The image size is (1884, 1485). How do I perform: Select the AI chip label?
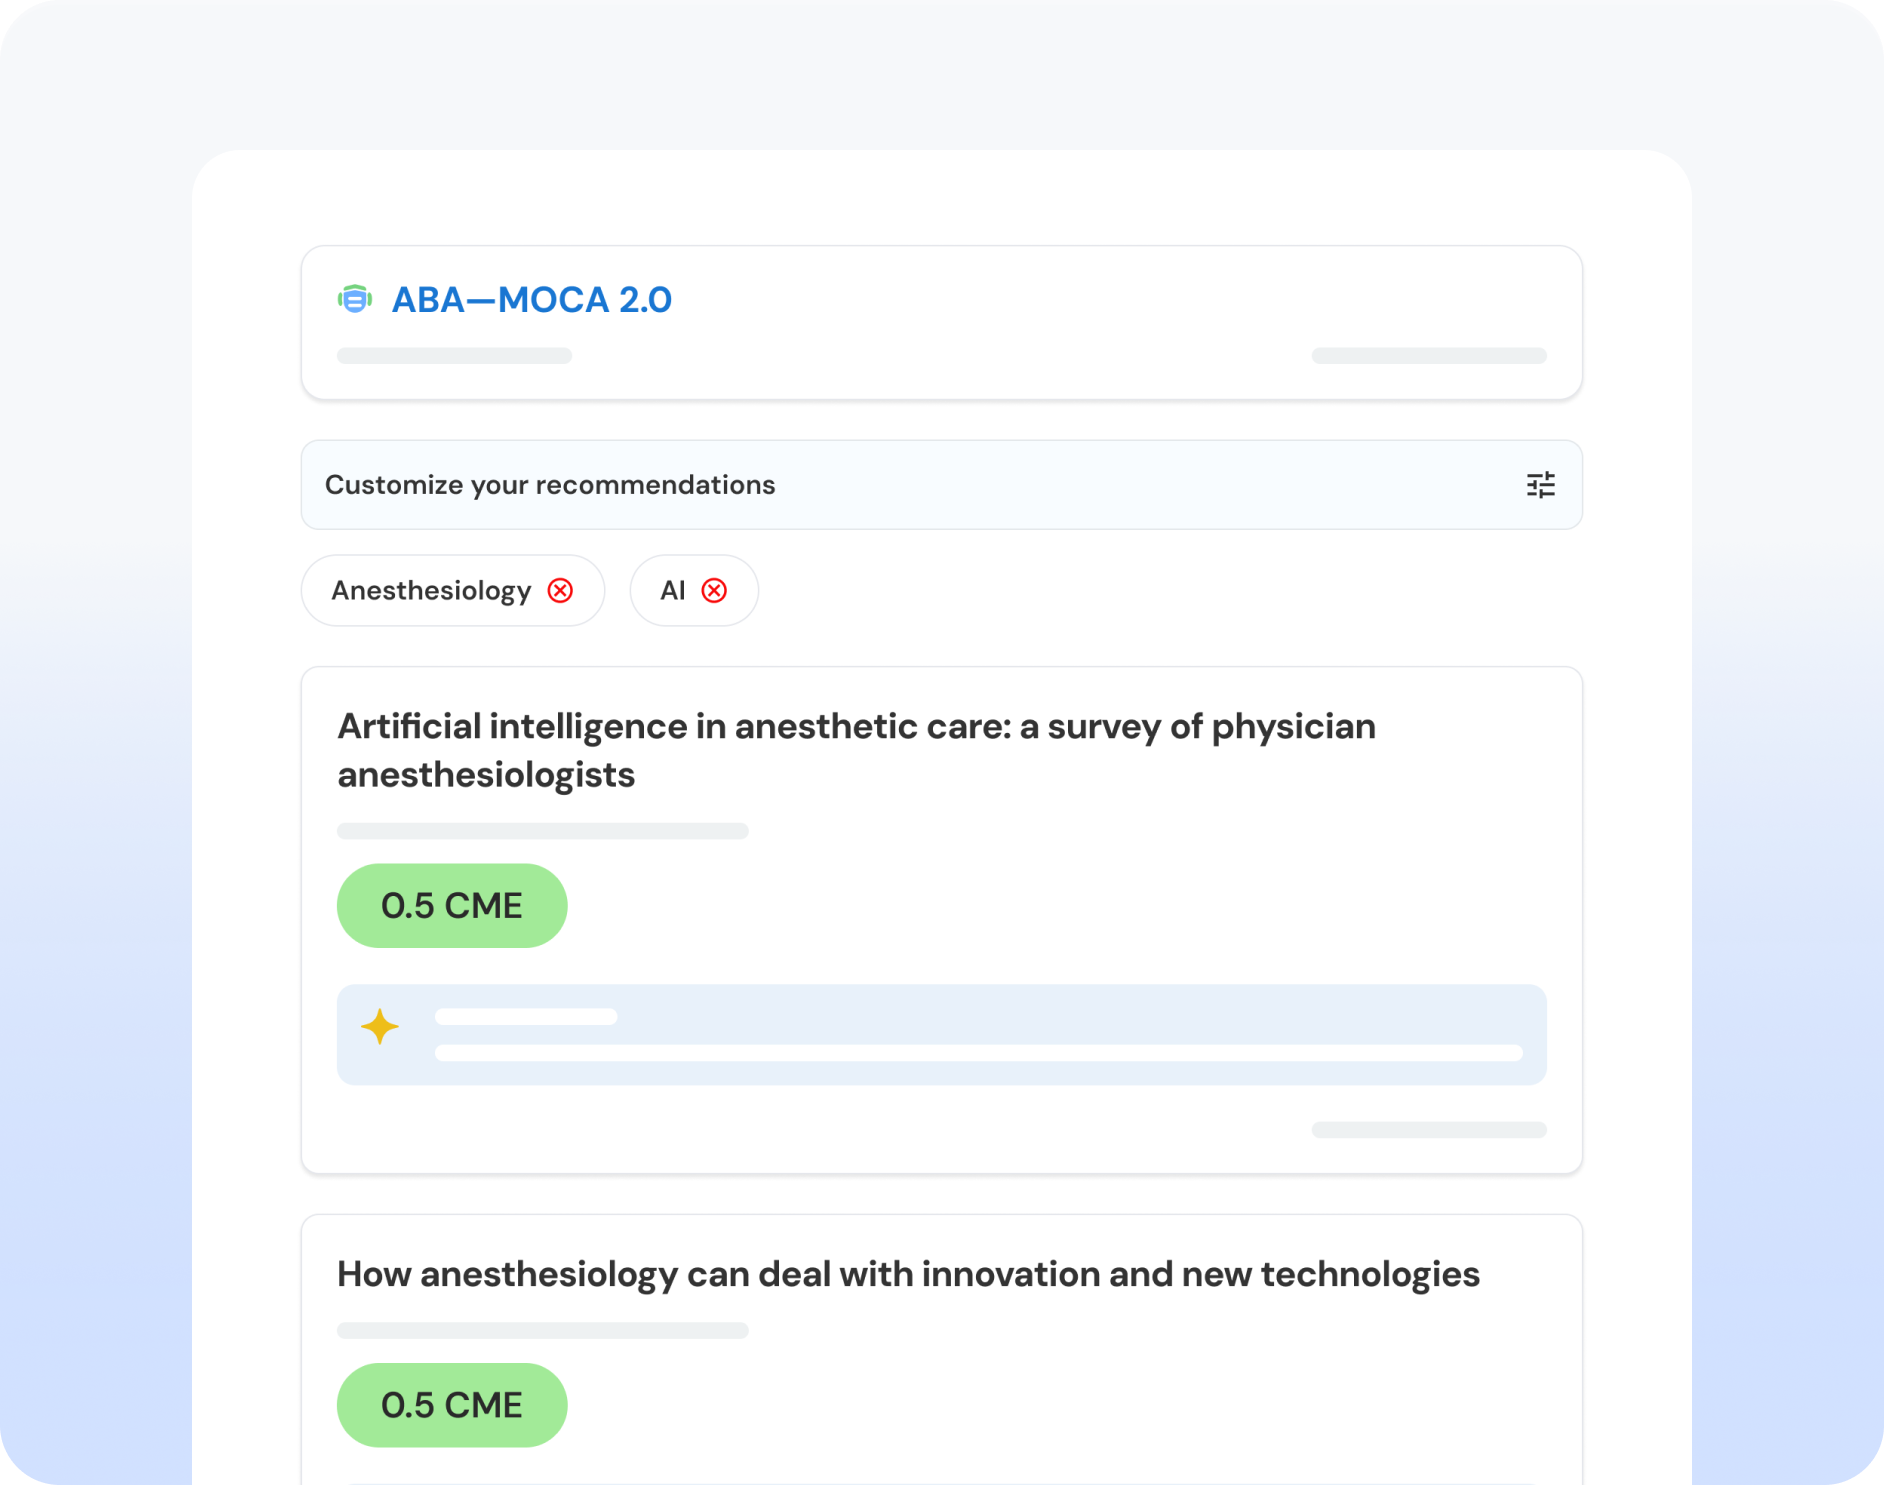click(673, 591)
